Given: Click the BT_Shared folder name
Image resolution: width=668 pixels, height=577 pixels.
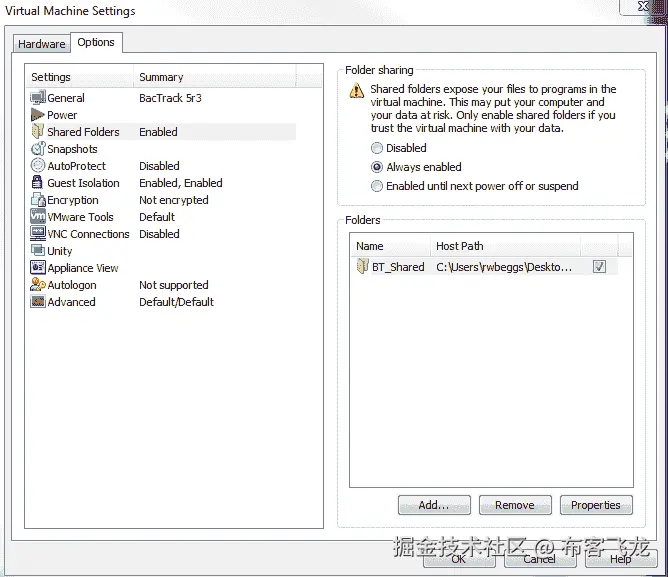Looking at the screenshot, I should pos(398,267).
